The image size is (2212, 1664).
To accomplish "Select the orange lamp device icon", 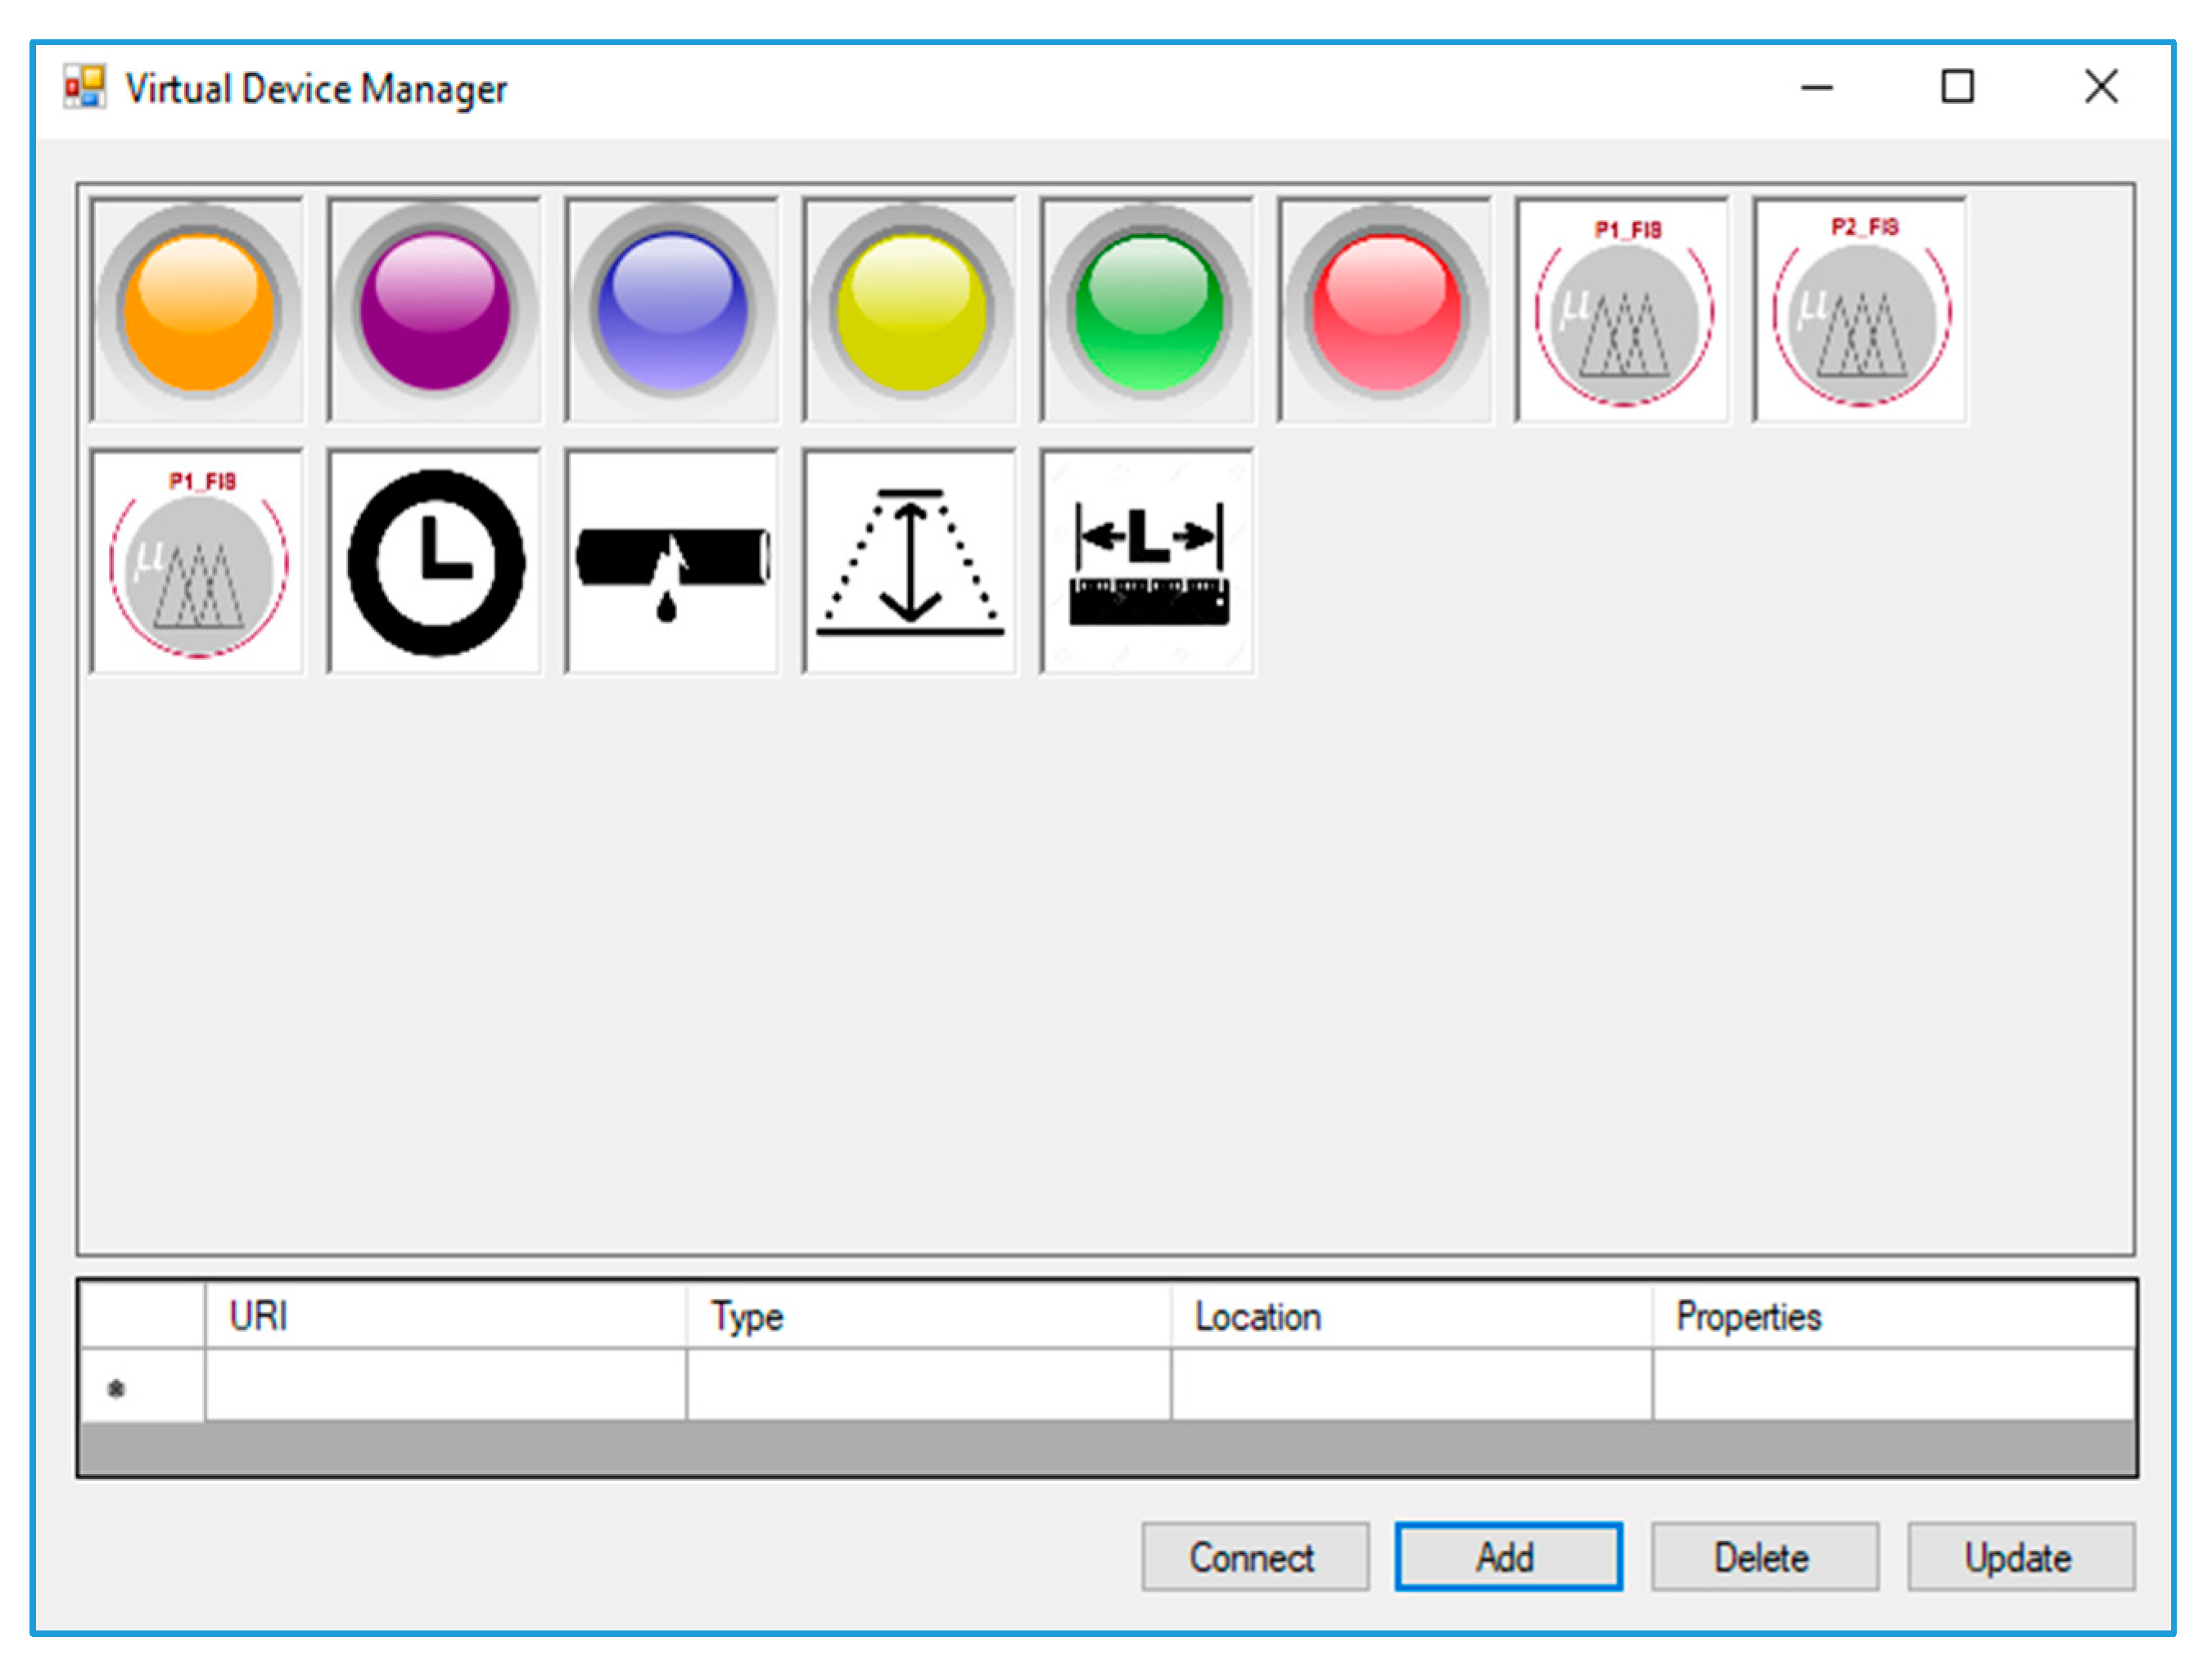I will point(197,310).
